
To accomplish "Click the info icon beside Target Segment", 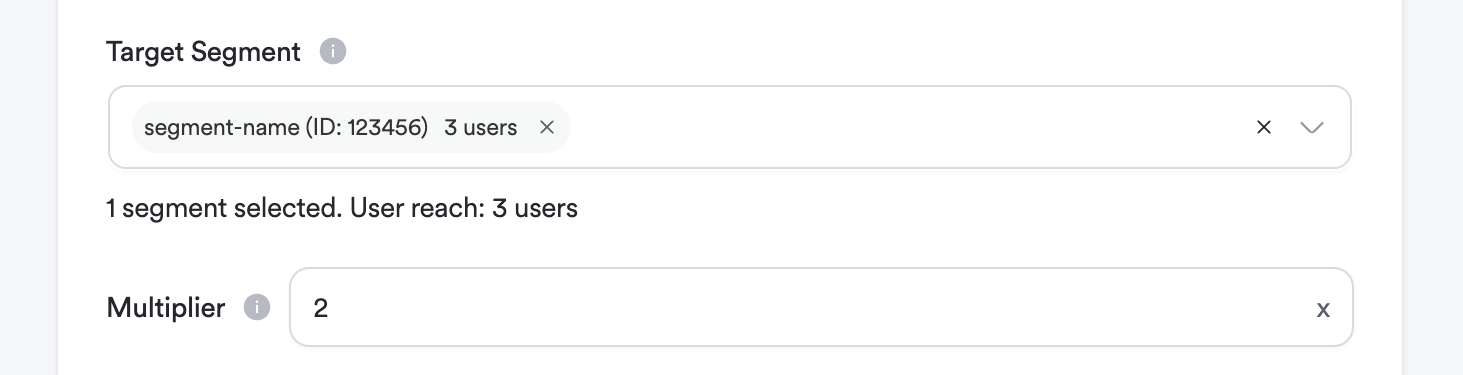I will pyautogui.click(x=333, y=52).
